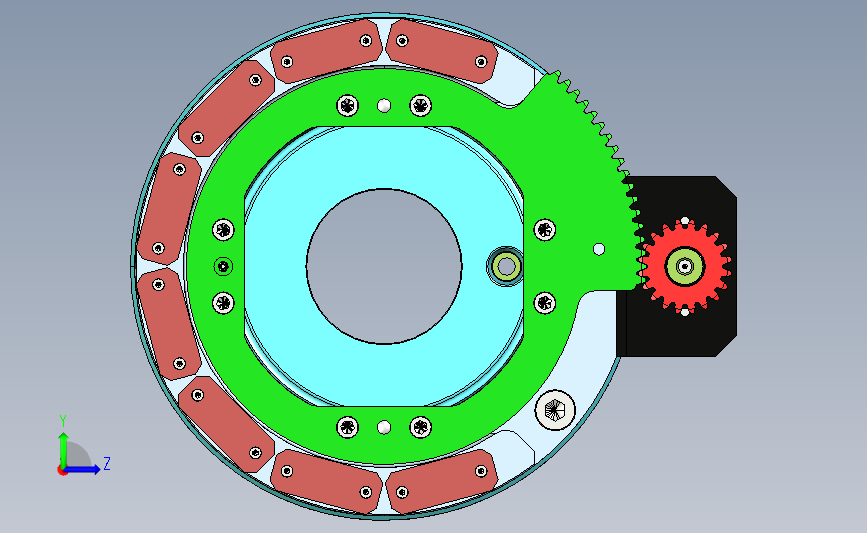Click the Z axis label of the triad
This screenshot has height=533, width=867.
point(107,463)
